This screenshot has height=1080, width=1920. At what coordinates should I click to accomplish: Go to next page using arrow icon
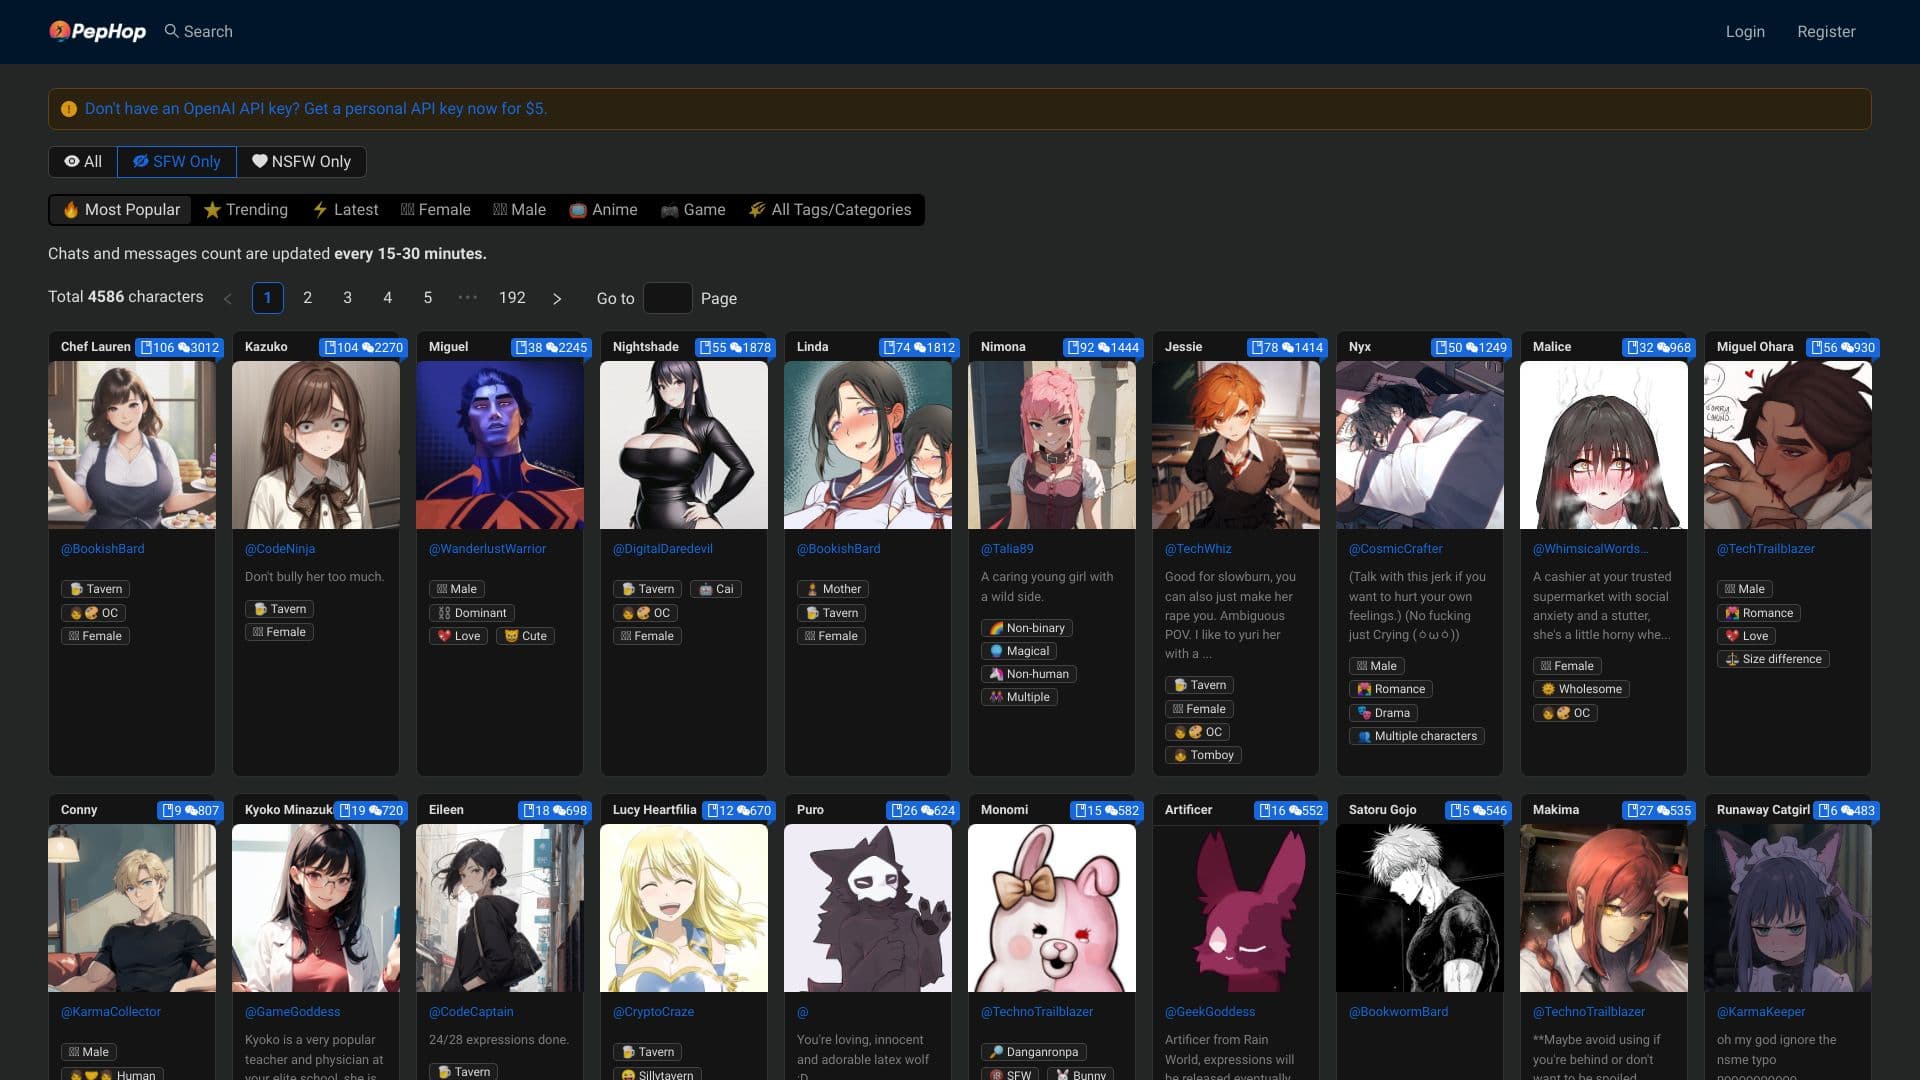point(557,298)
